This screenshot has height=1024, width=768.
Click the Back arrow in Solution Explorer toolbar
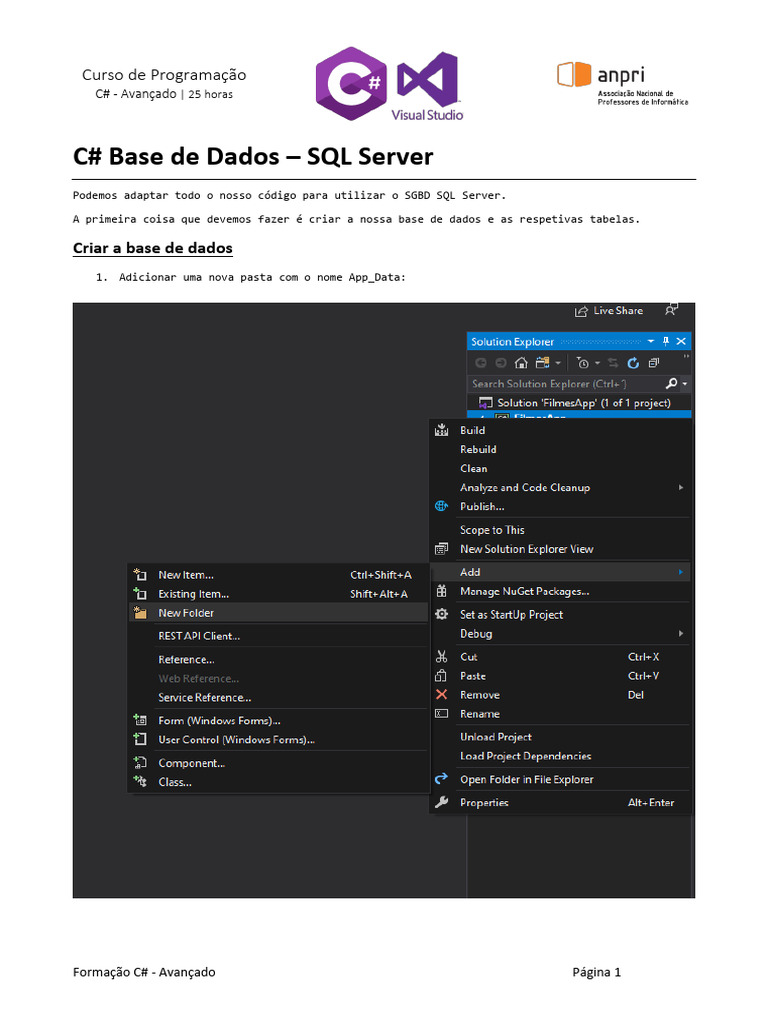point(481,363)
